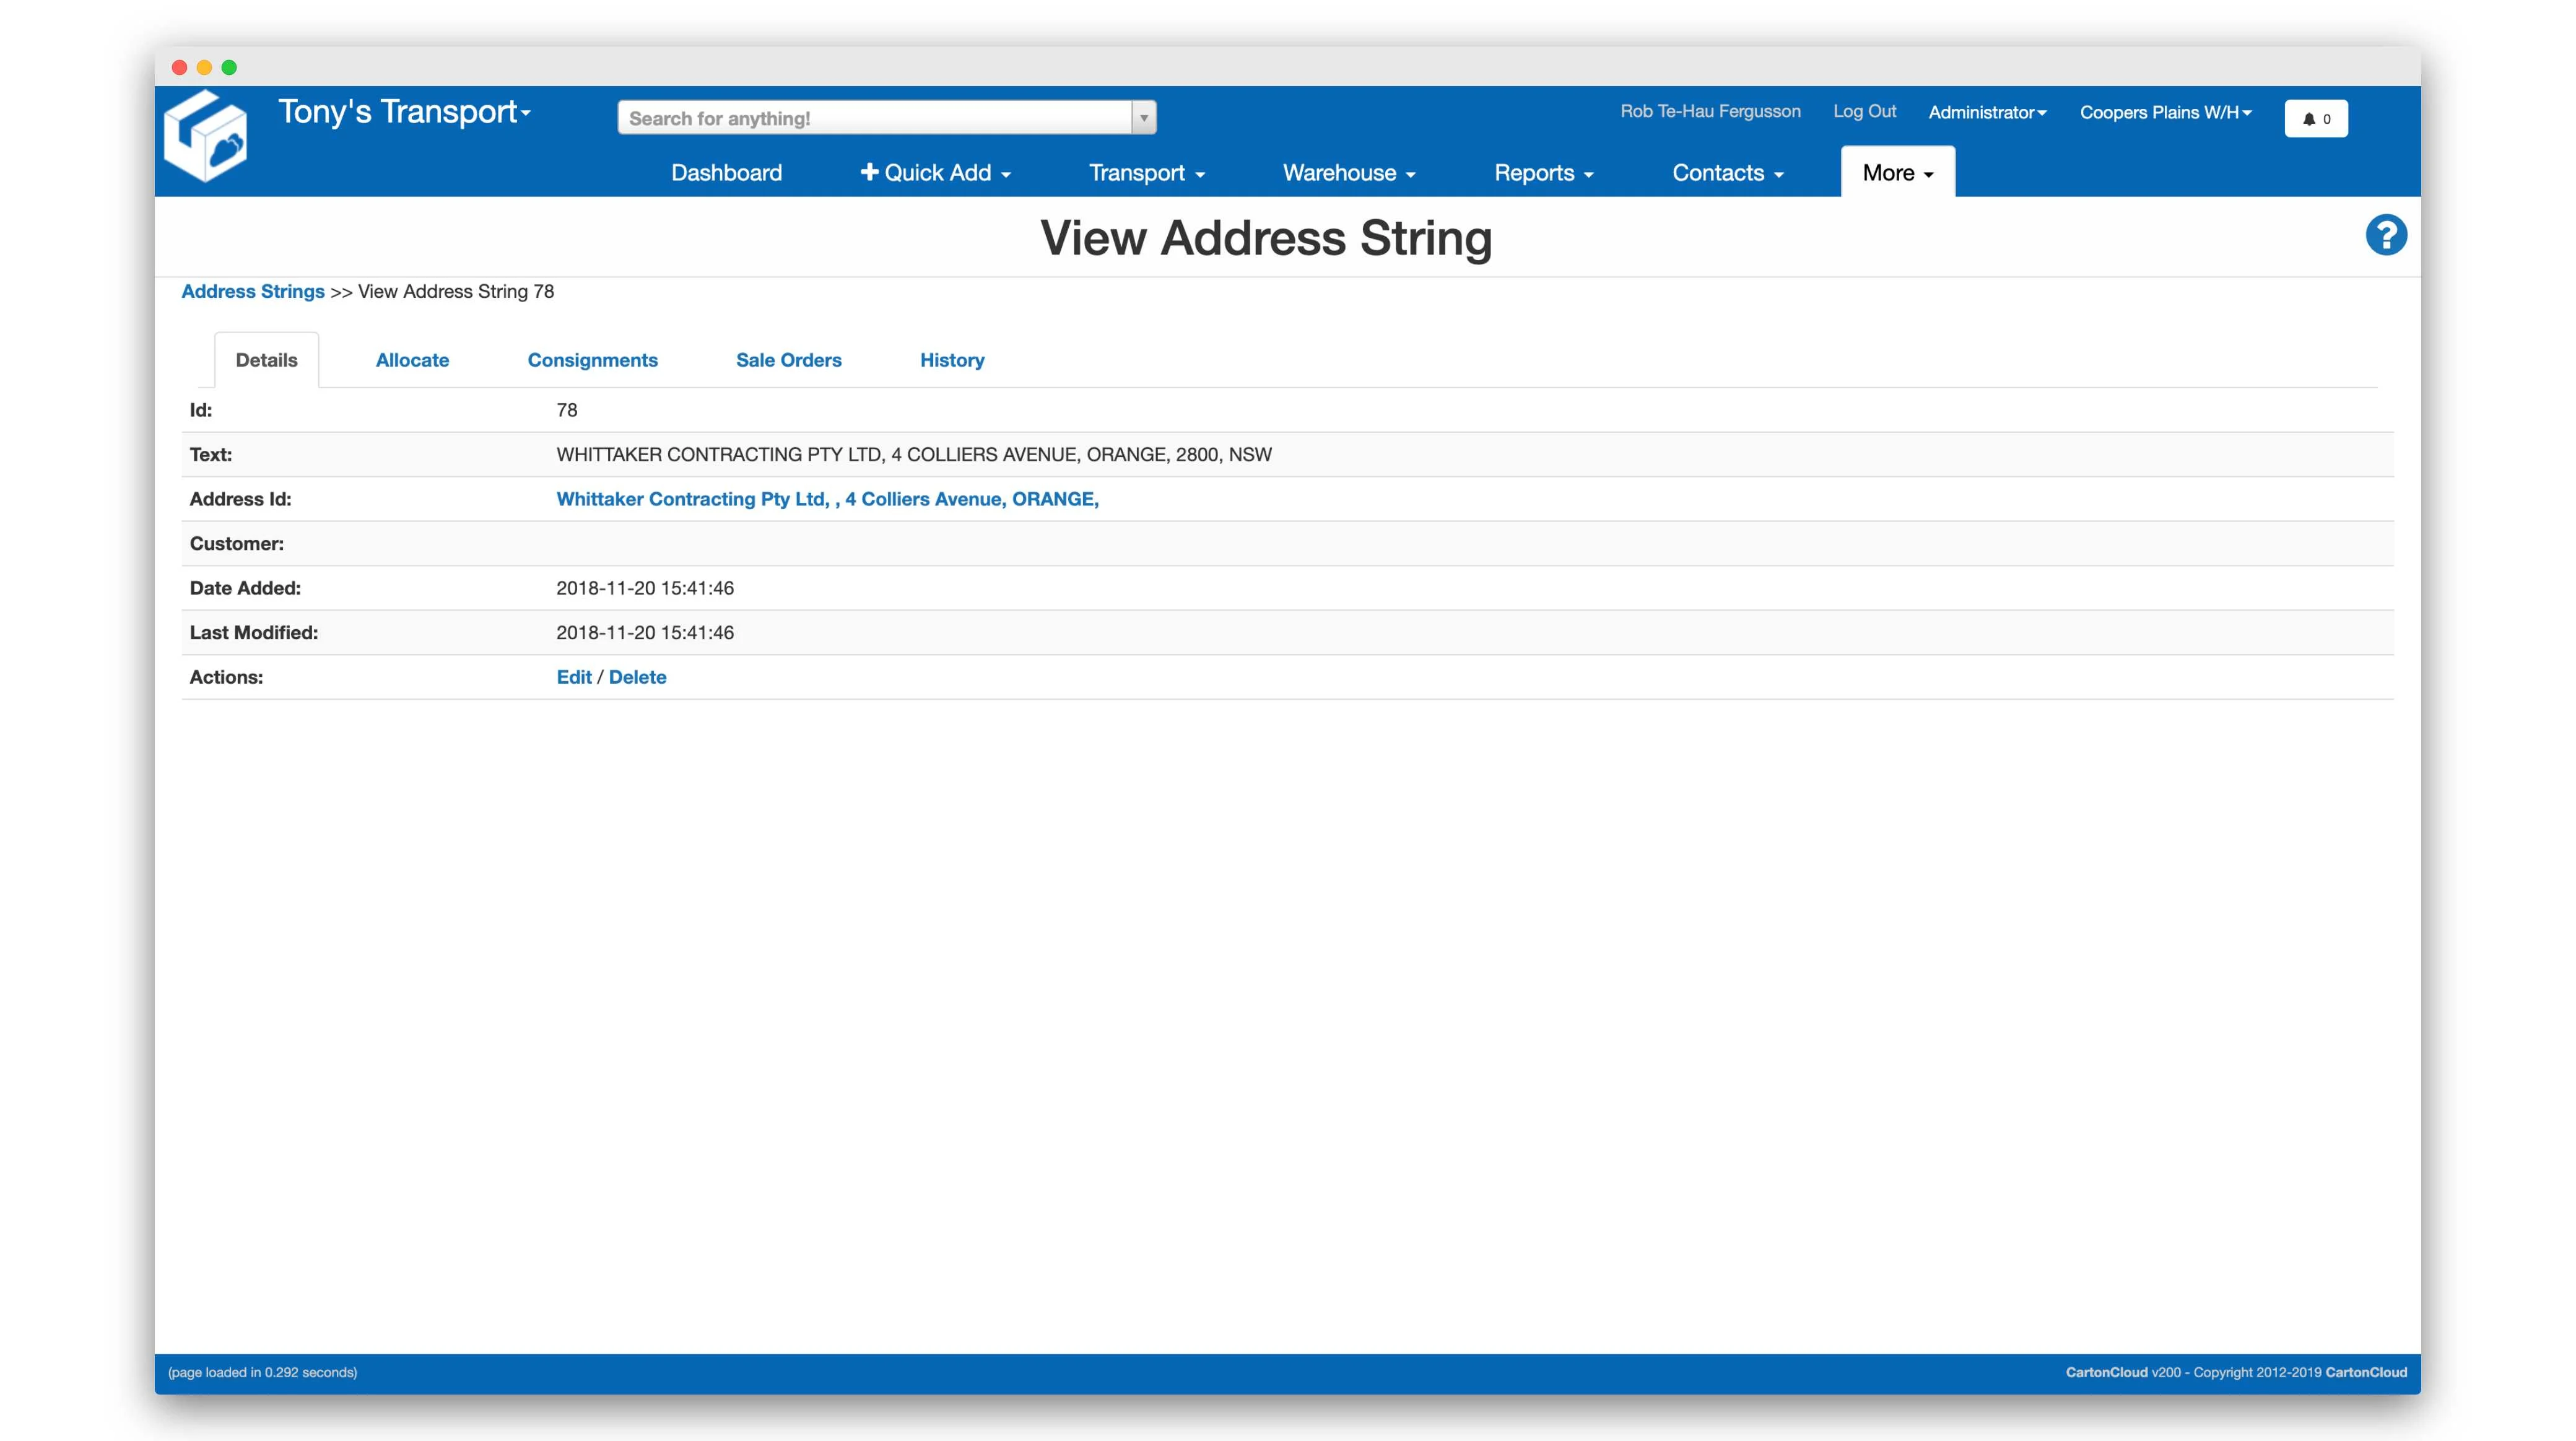Open the Whittaker Contracting address link
Image resolution: width=2576 pixels, height=1441 pixels.
click(826, 498)
